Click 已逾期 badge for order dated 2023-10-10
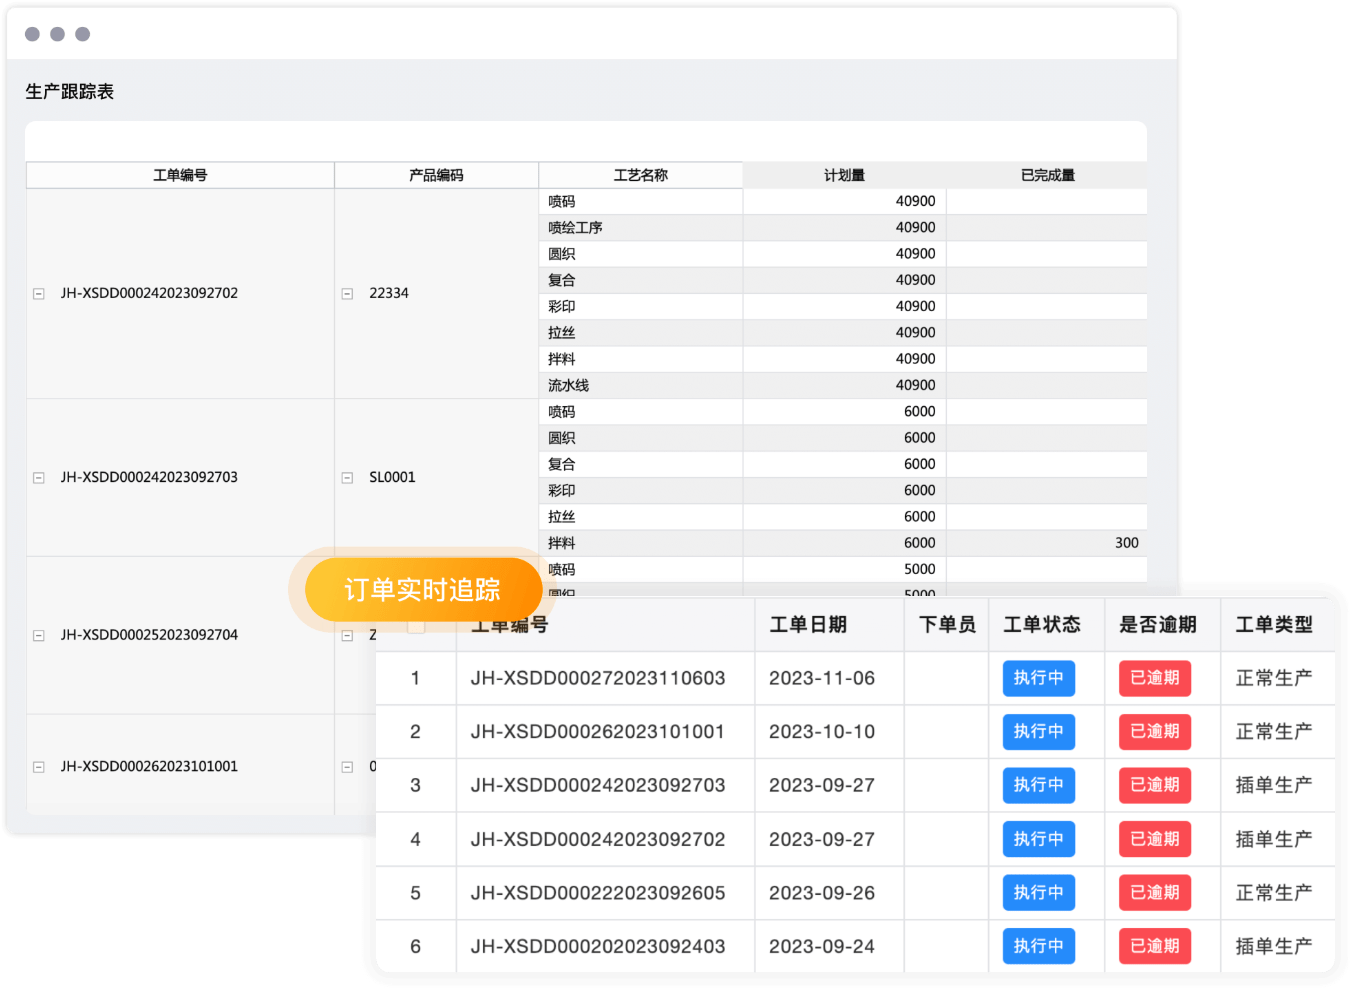The height and width of the screenshot is (994, 1356). pos(1154,732)
